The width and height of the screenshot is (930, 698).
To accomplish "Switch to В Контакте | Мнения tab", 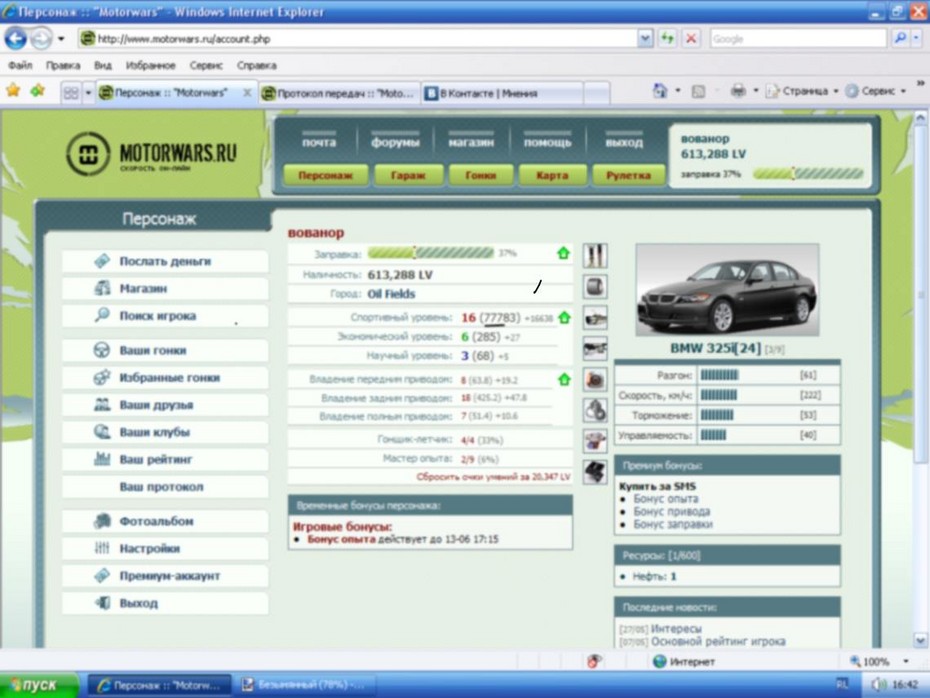I will (502, 93).
